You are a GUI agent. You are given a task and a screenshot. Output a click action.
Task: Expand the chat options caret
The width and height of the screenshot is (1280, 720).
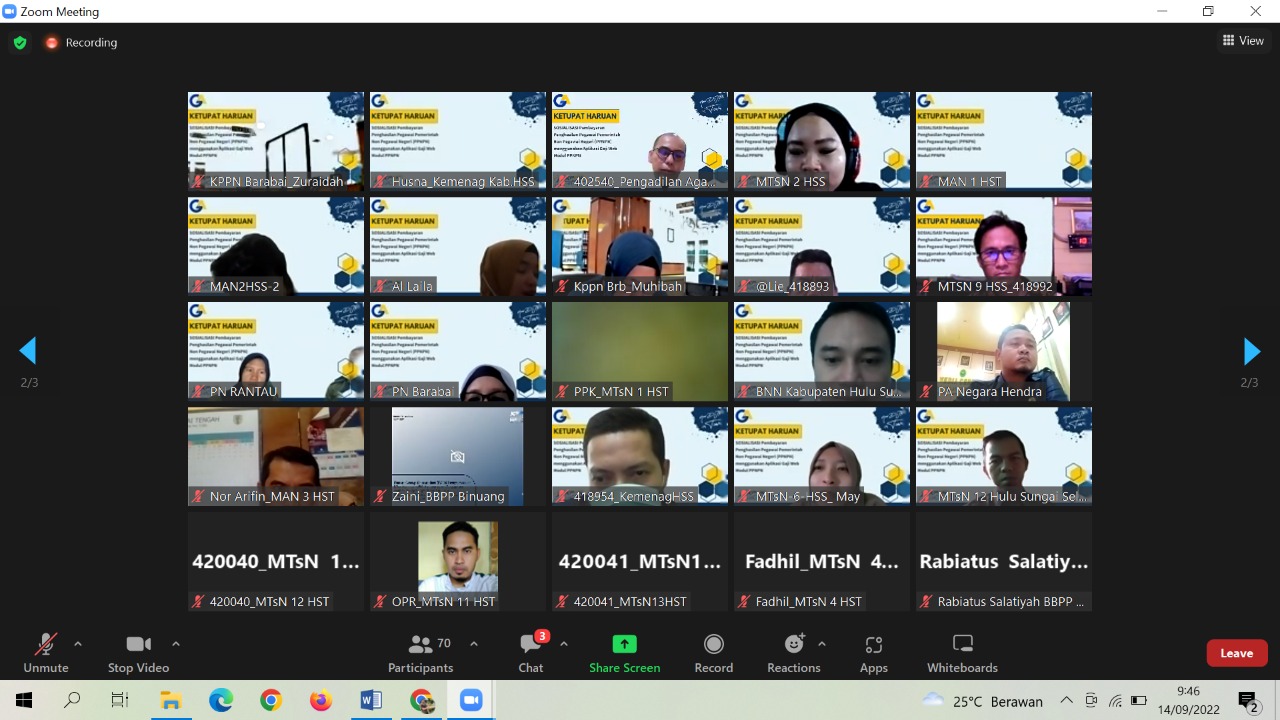(564, 644)
